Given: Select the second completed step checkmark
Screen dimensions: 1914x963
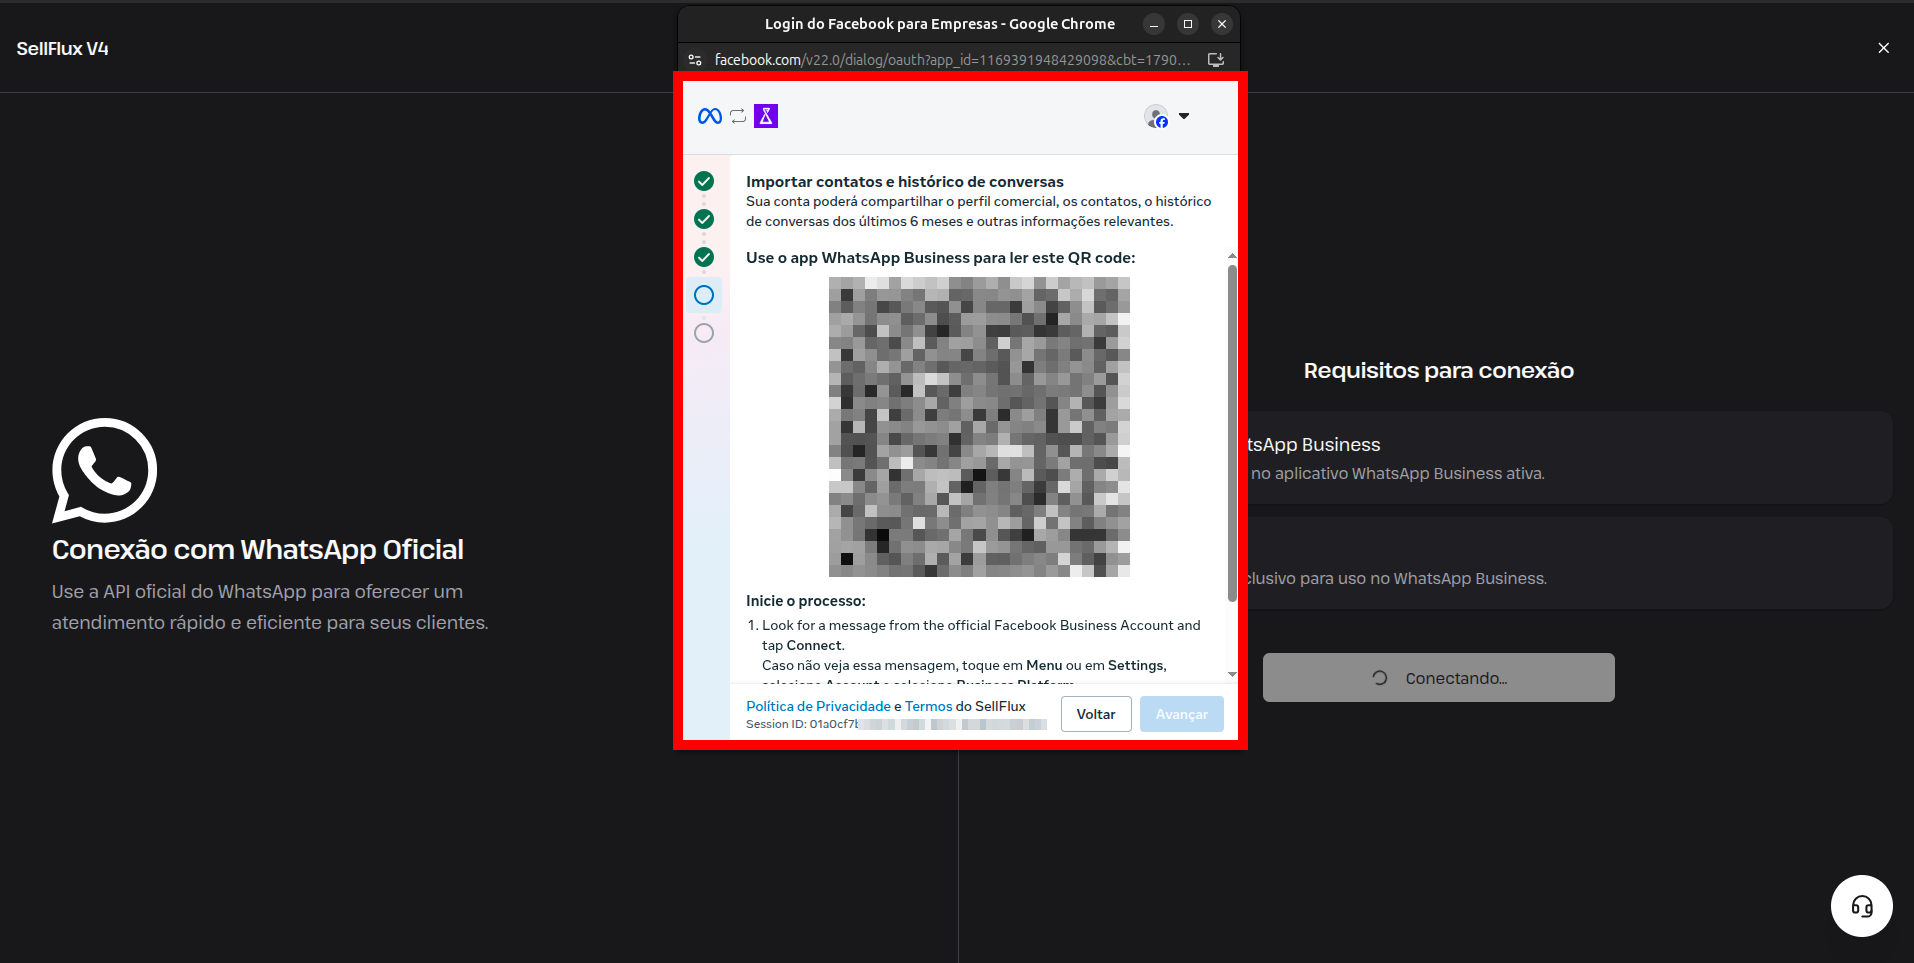Looking at the screenshot, I should (x=704, y=219).
